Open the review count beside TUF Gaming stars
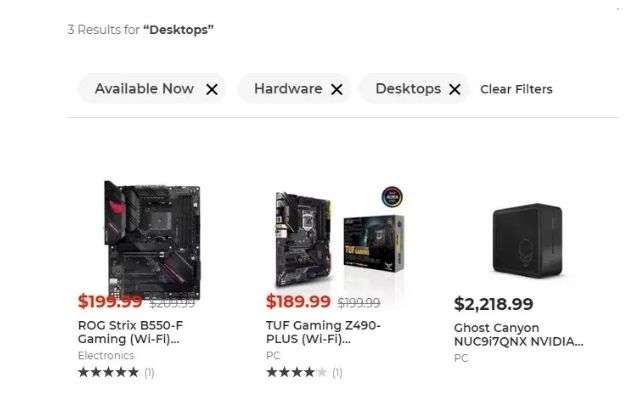Screen dimensions: 640x400 (337, 373)
